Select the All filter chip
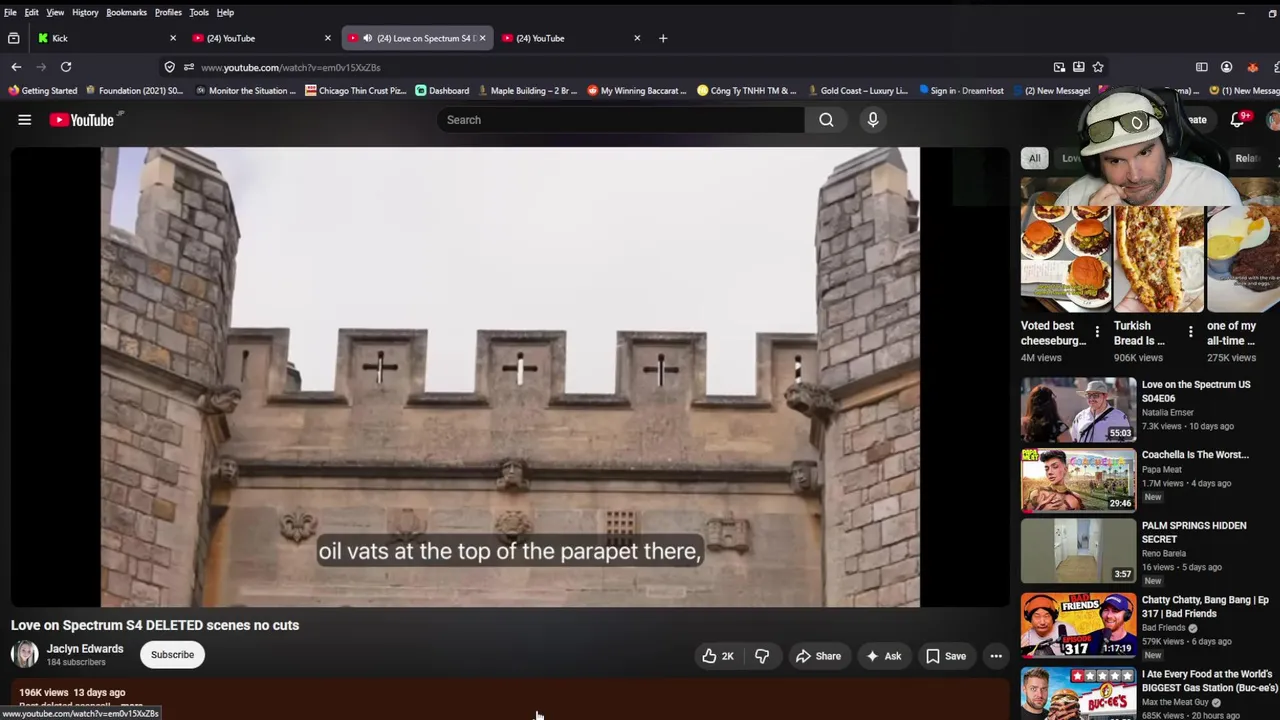 1035,158
